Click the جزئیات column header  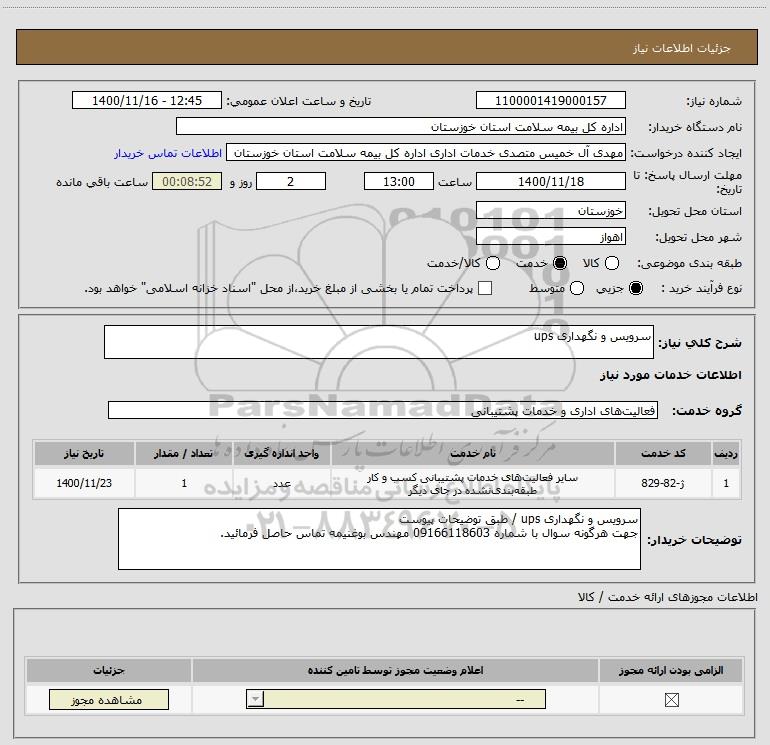(109, 670)
